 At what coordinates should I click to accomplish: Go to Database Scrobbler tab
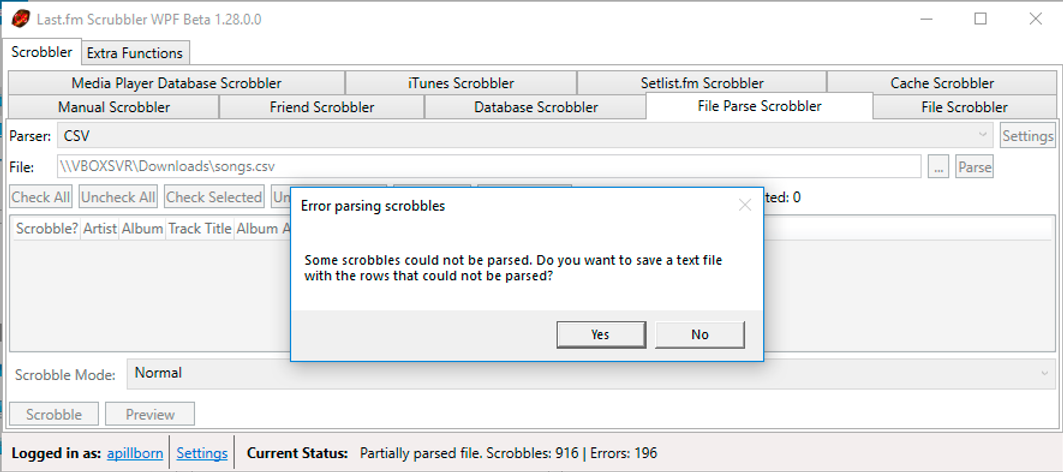(536, 107)
